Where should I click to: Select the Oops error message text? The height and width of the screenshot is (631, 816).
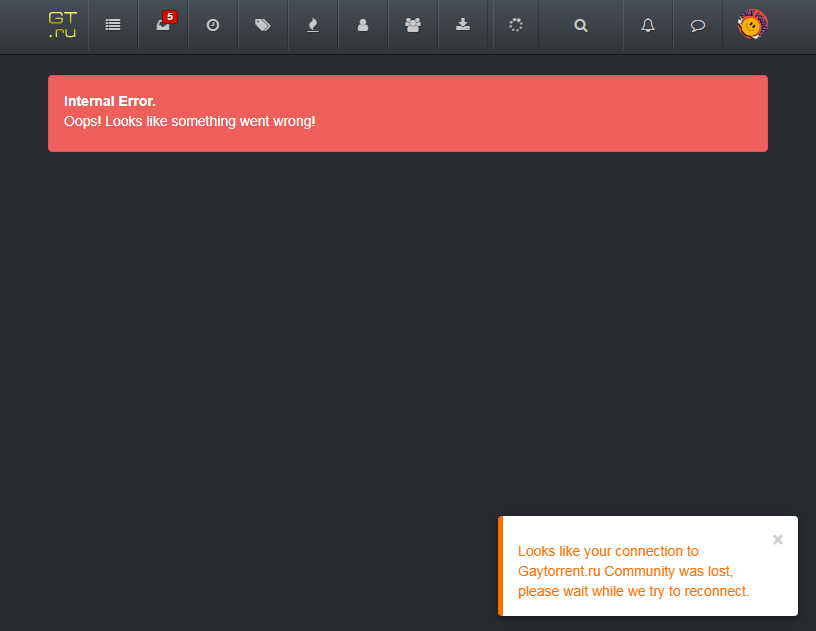(x=190, y=121)
